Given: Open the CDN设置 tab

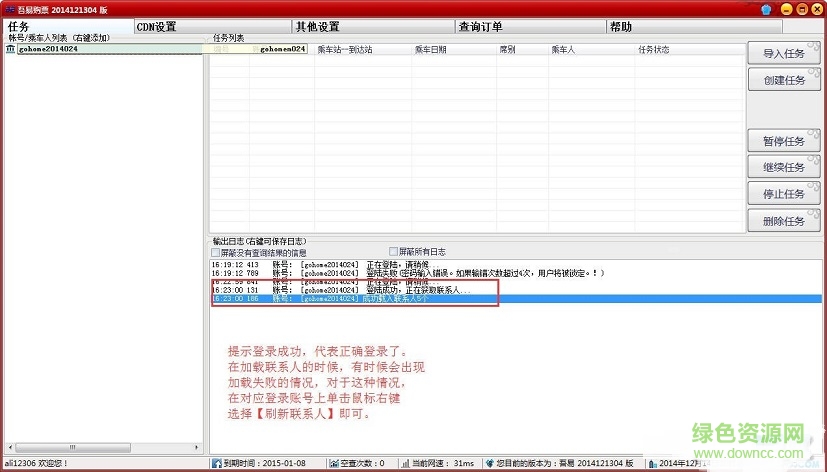Looking at the screenshot, I should click(x=213, y=26).
